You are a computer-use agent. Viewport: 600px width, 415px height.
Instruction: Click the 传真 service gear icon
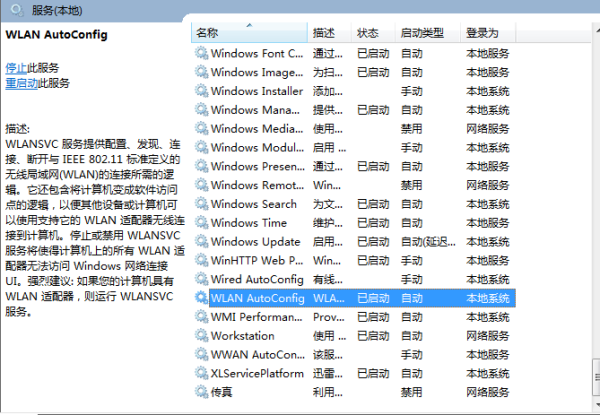(201, 392)
